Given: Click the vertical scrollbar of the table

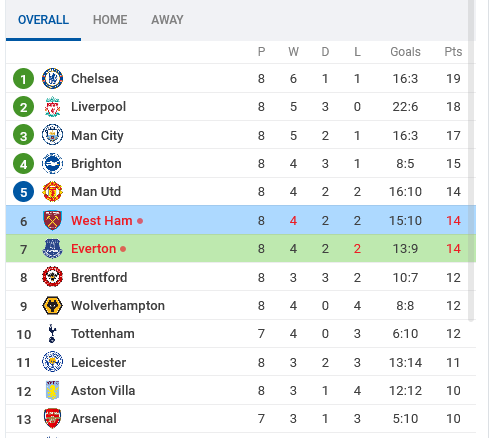Looking at the screenshot, I should (471, 160).
